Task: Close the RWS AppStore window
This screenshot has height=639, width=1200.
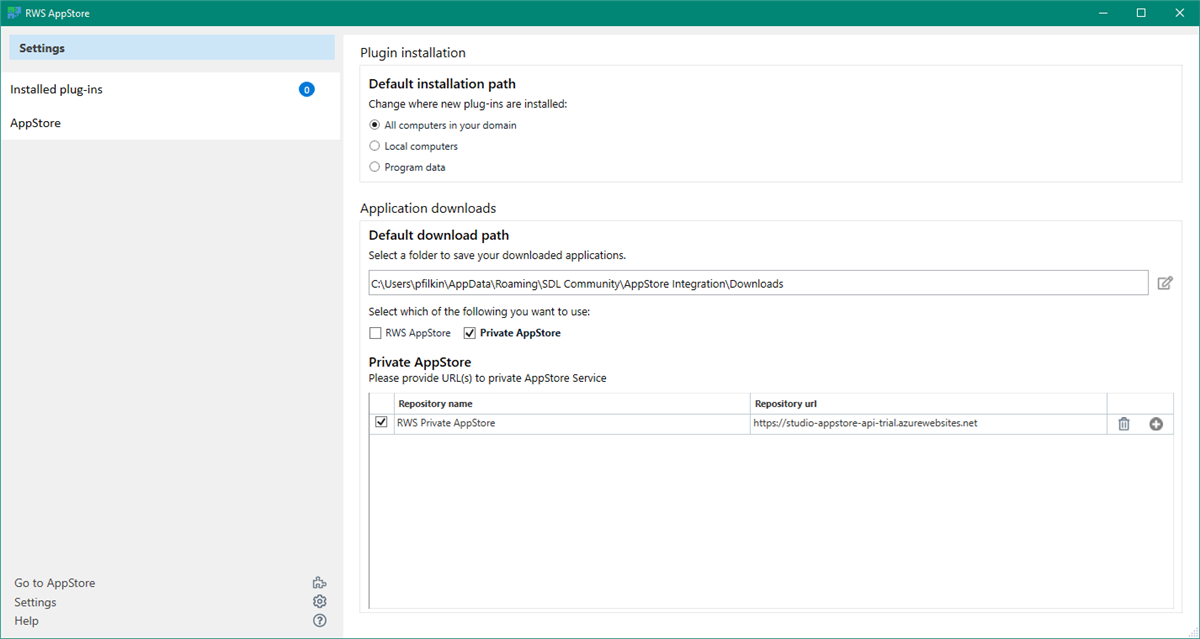Action: point(1179,13)
